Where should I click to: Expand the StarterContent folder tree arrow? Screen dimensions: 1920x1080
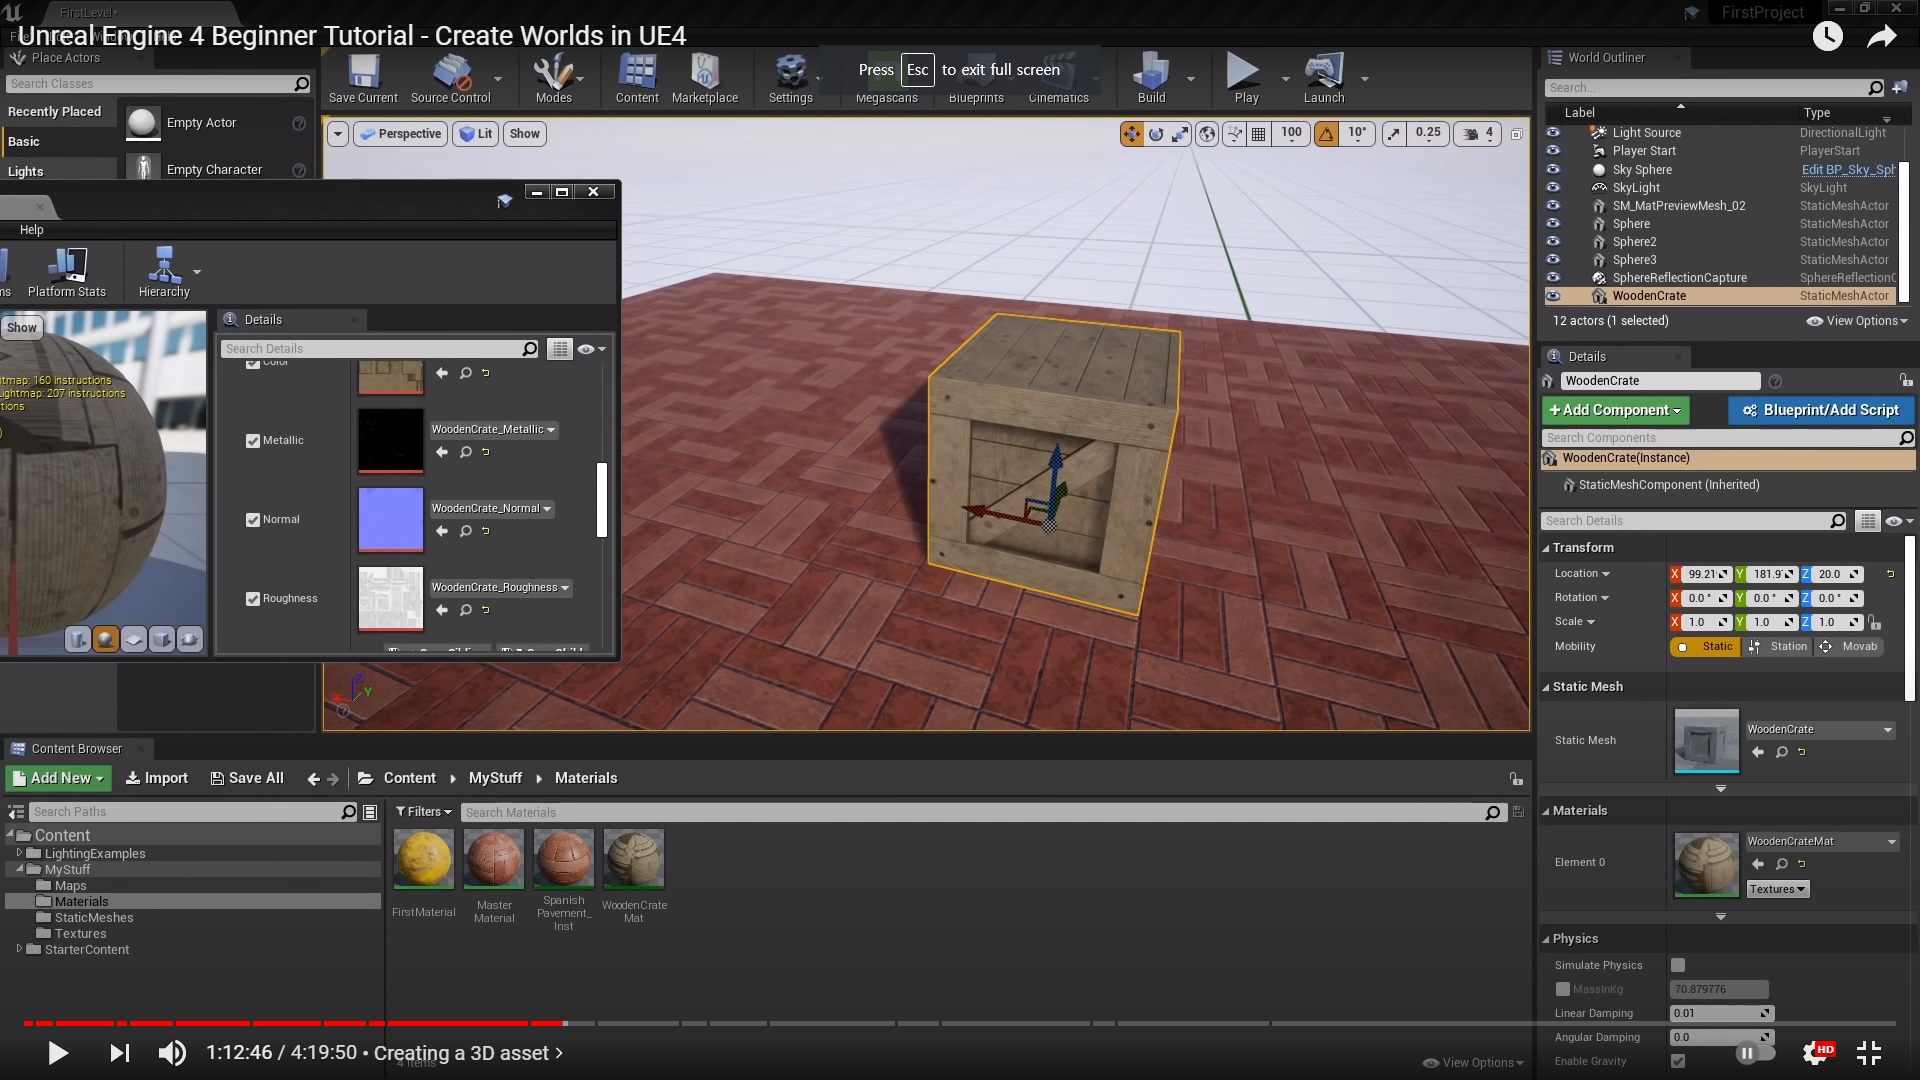pyautogui.click(x=19, y=949)
